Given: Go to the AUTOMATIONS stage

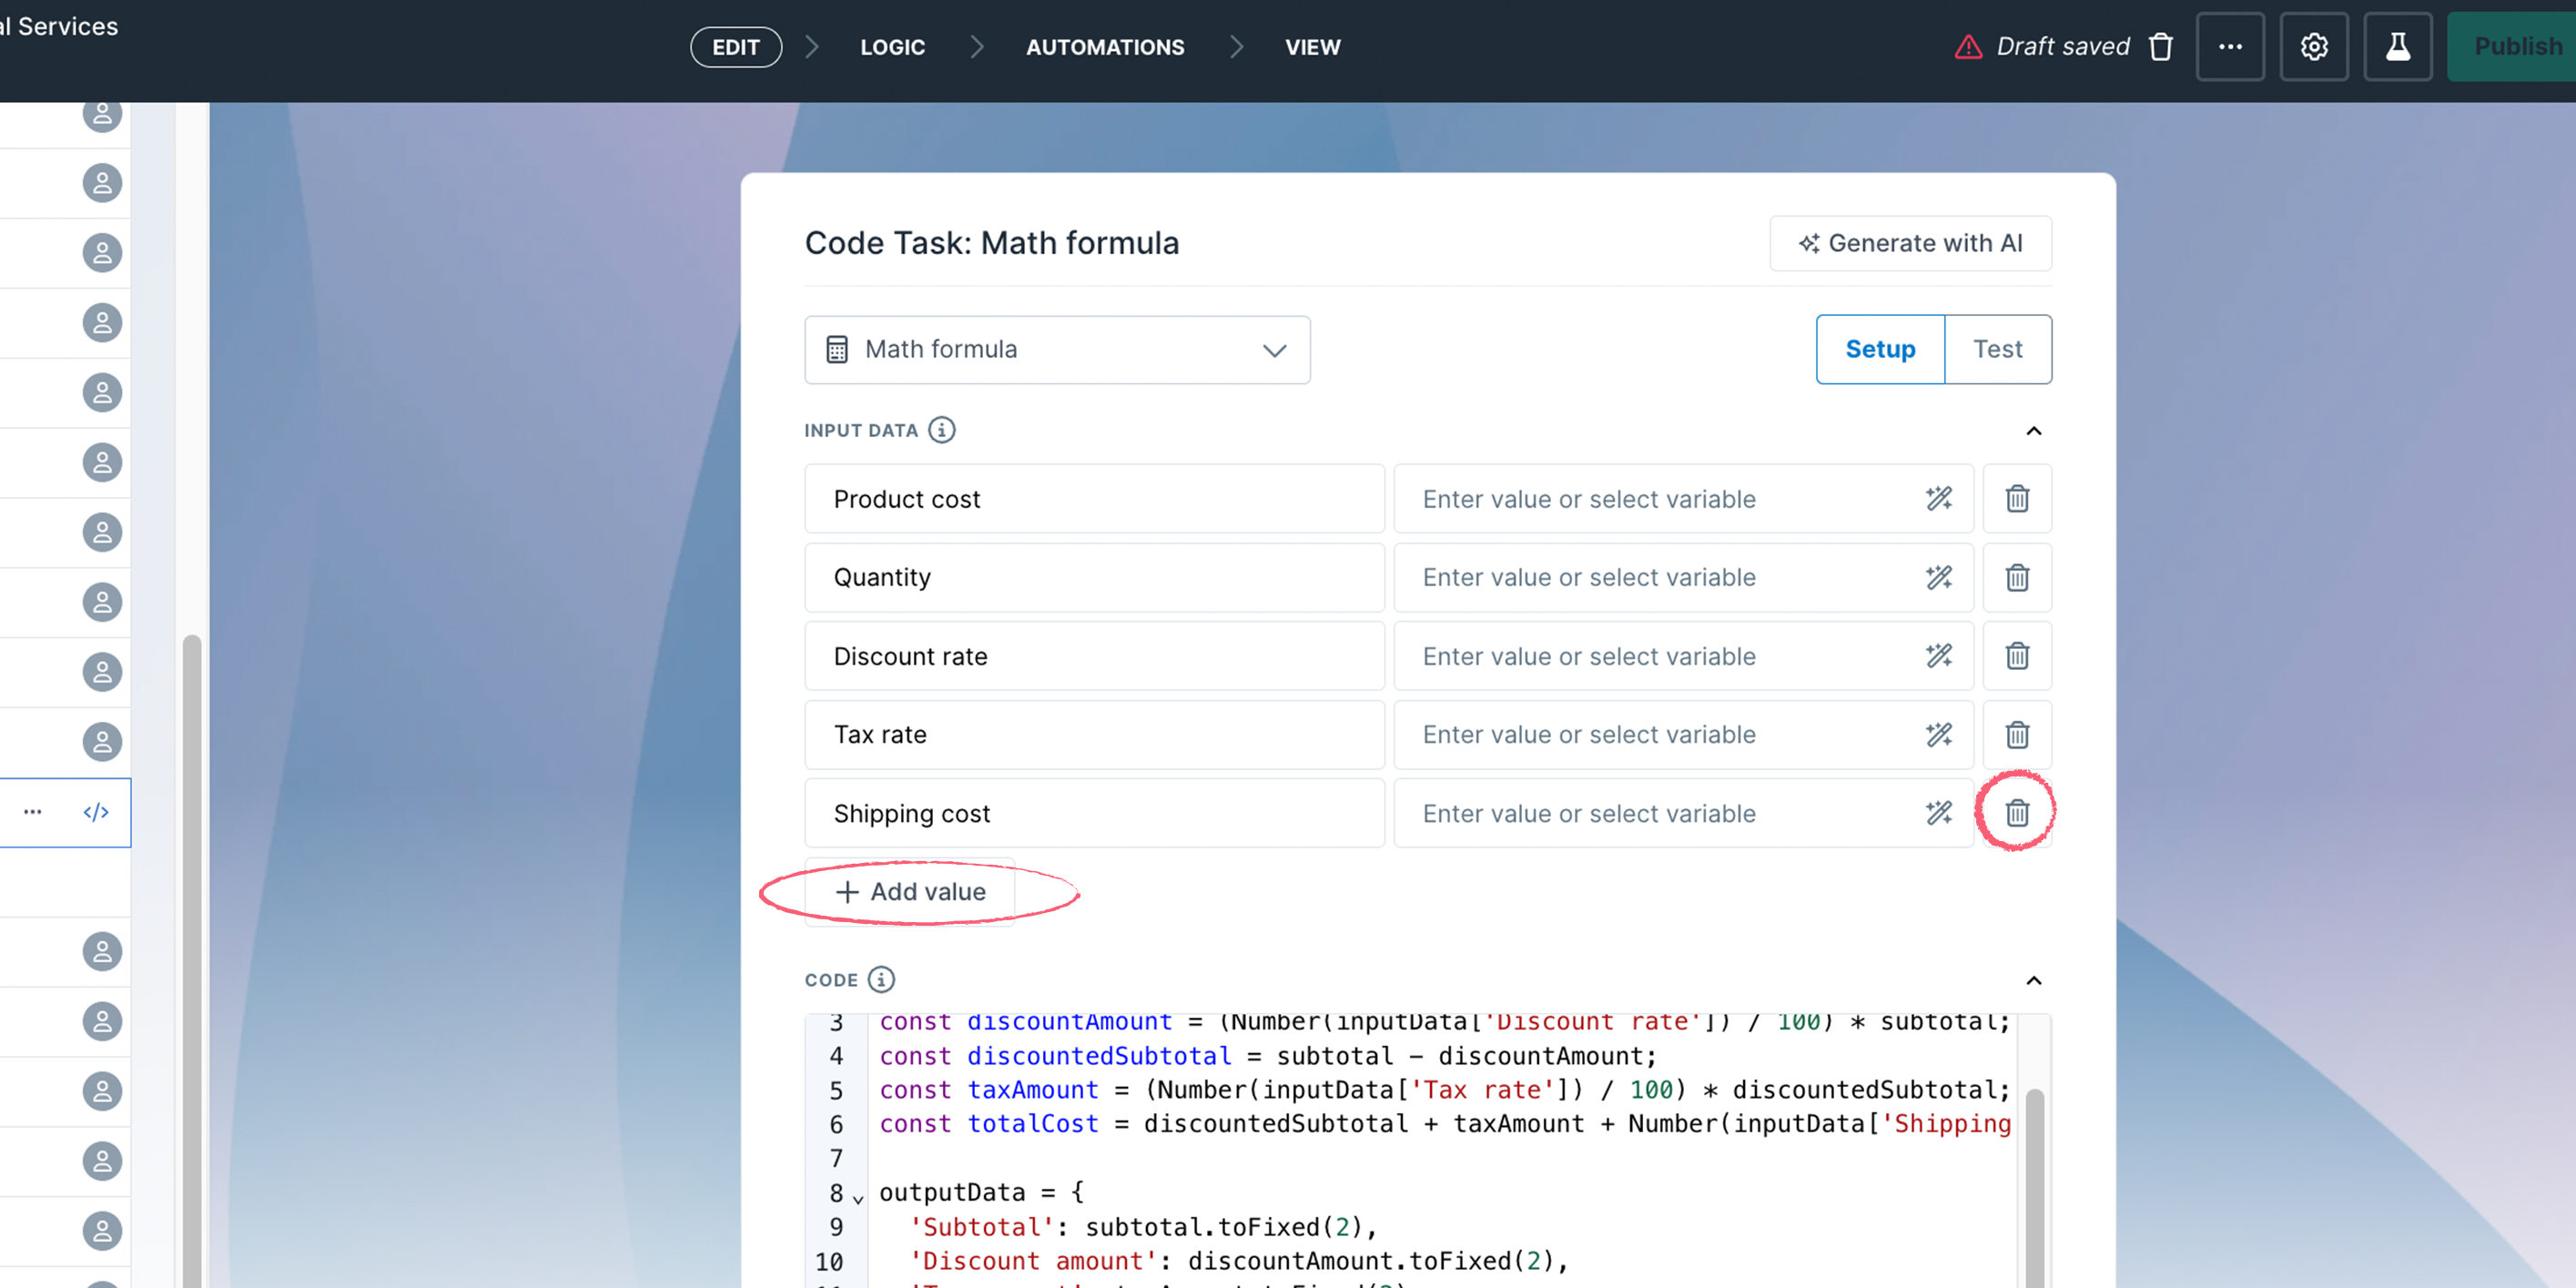Looking at the screenshot, I should click(x=1105, y=47).
